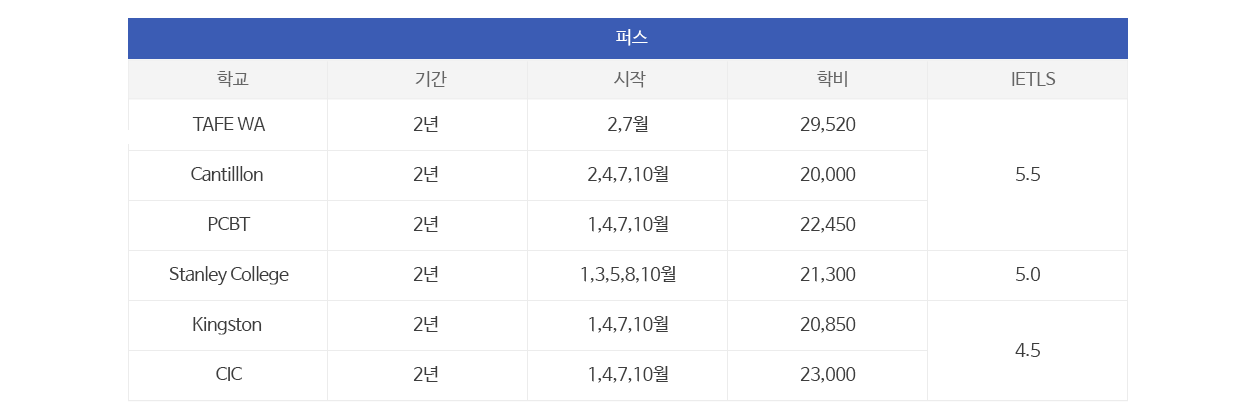Click the 23,000 tuition cell
This screenshot has height=418, width=1260.
[x=828, y=375]
